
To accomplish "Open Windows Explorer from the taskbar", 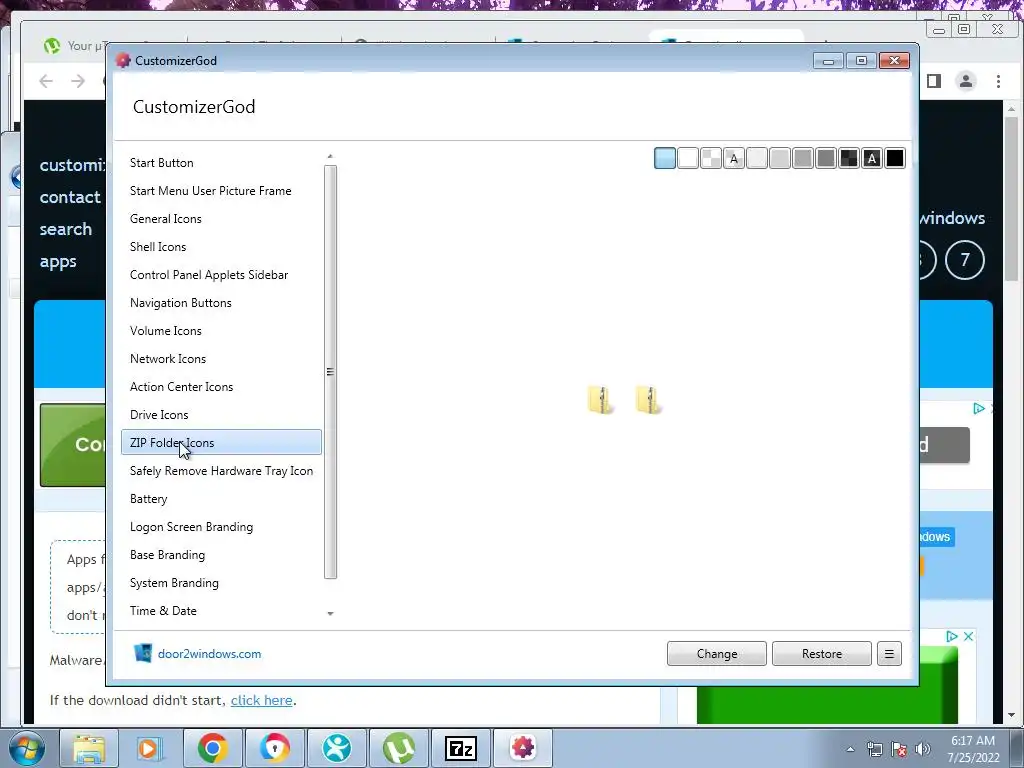I will click(x=89, y=748).
